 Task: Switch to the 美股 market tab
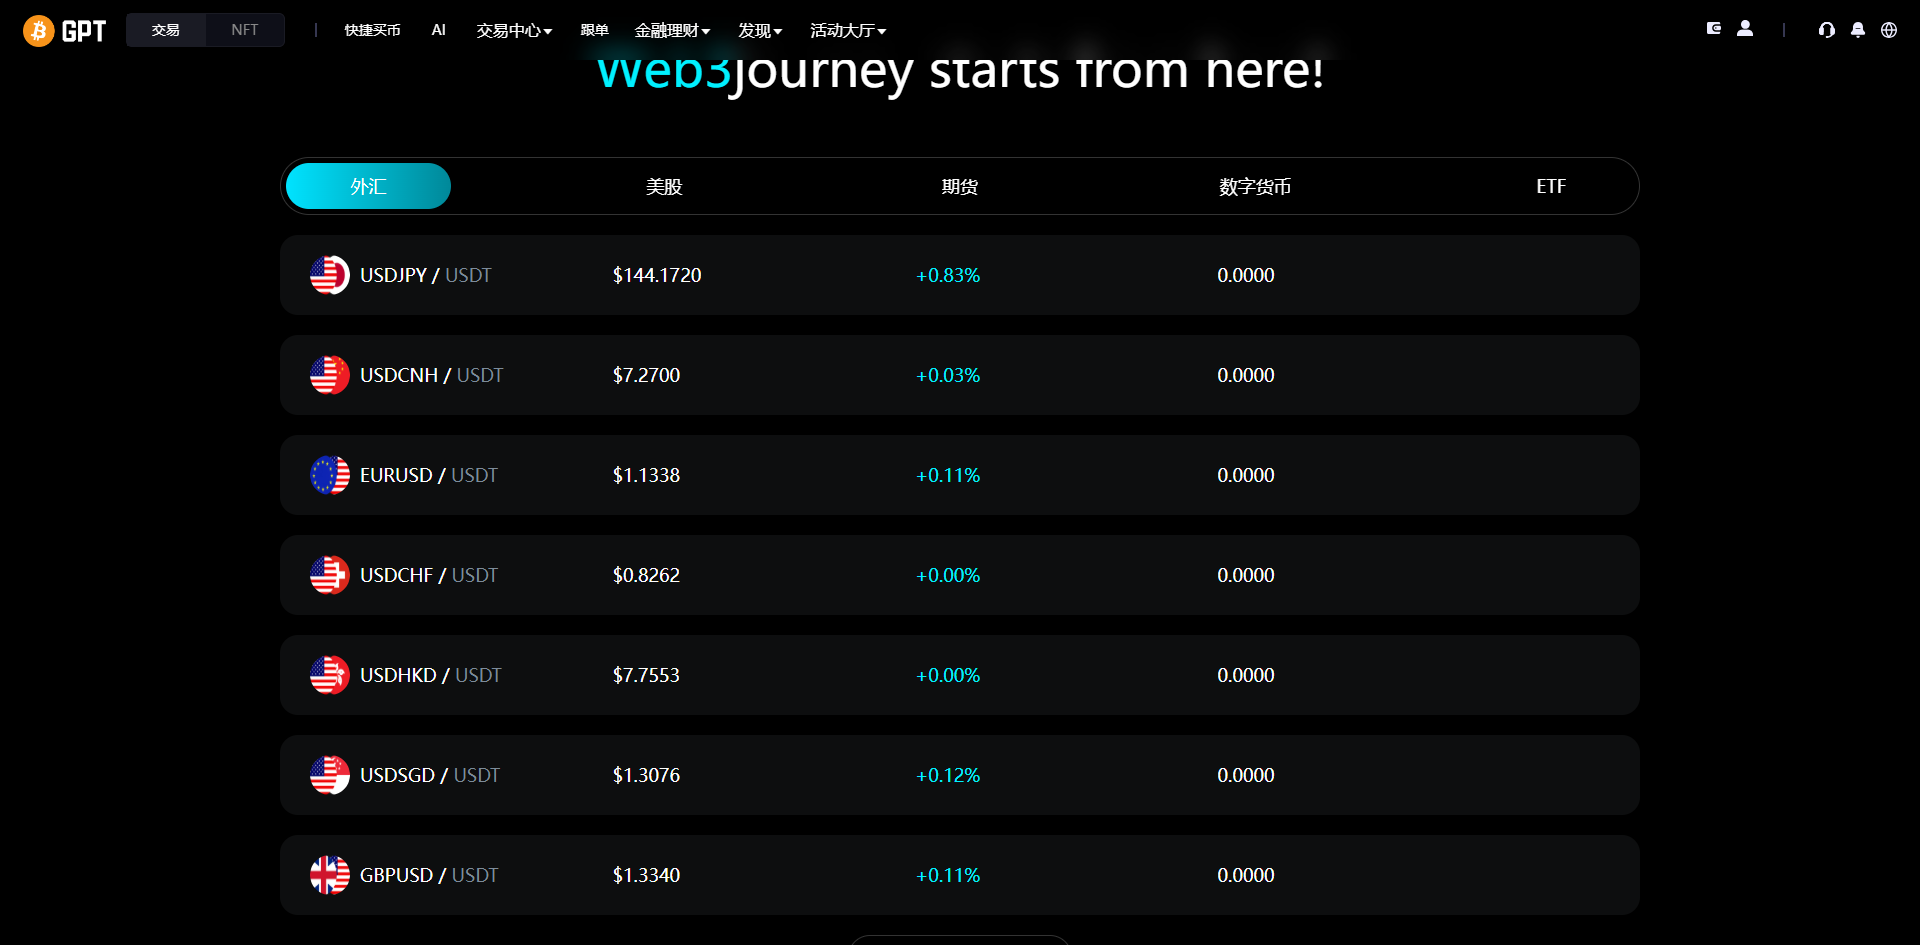[664, 186]
